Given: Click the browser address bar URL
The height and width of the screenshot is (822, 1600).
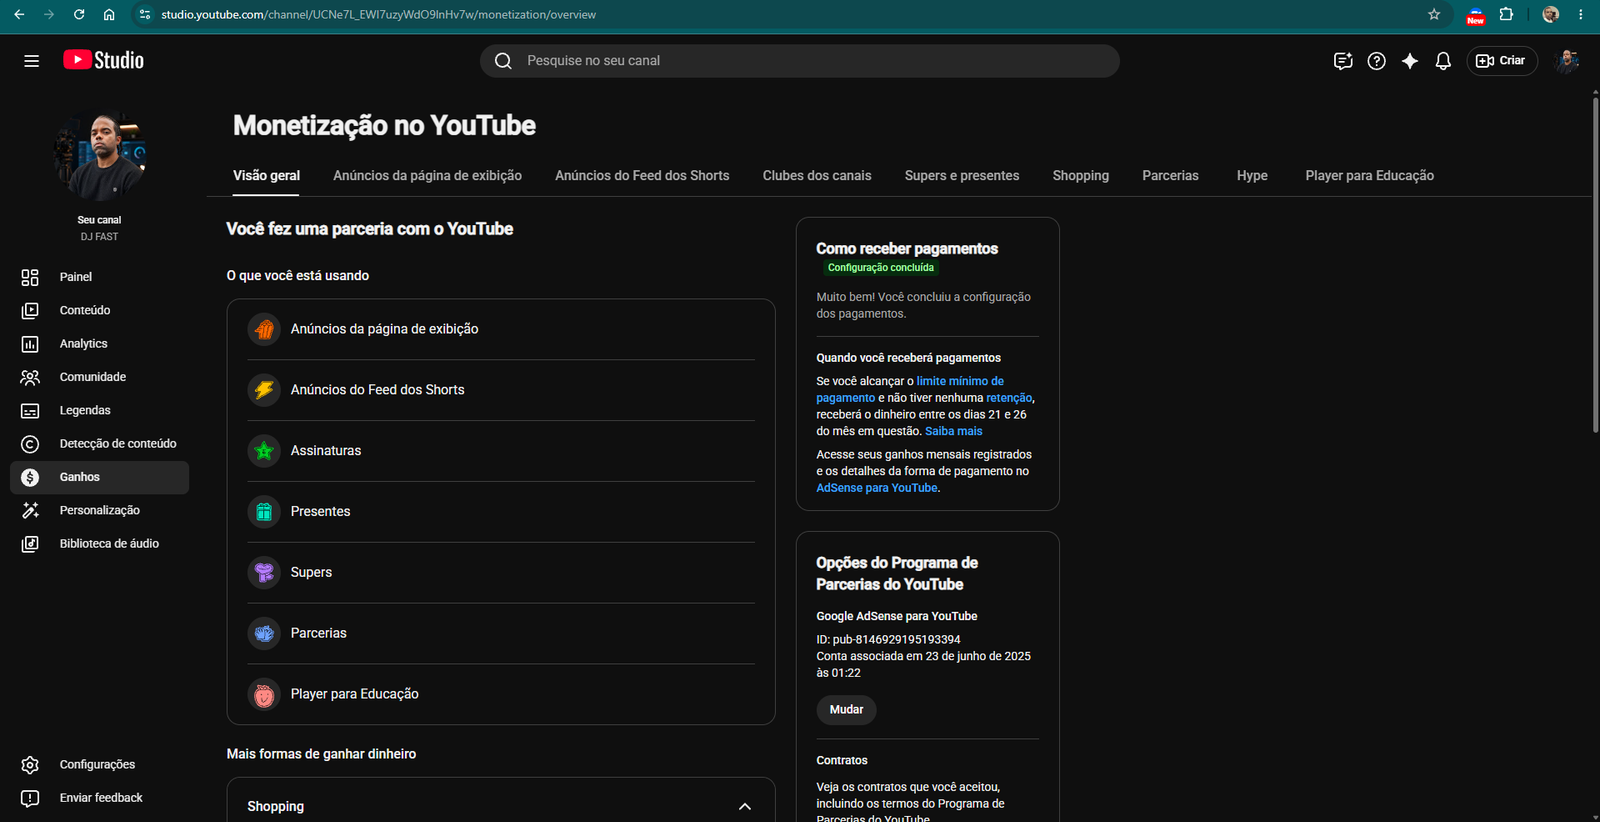Looking at the screenshot, I should point(379,15).
